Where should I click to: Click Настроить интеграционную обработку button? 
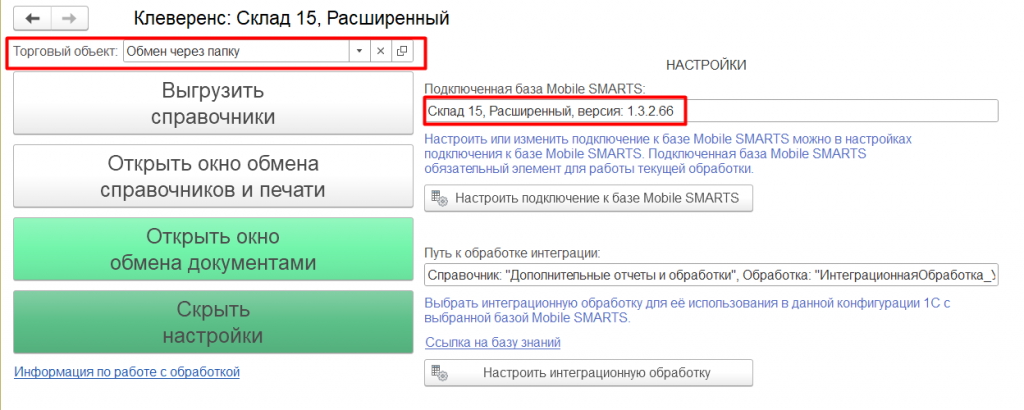click(588, 373)
